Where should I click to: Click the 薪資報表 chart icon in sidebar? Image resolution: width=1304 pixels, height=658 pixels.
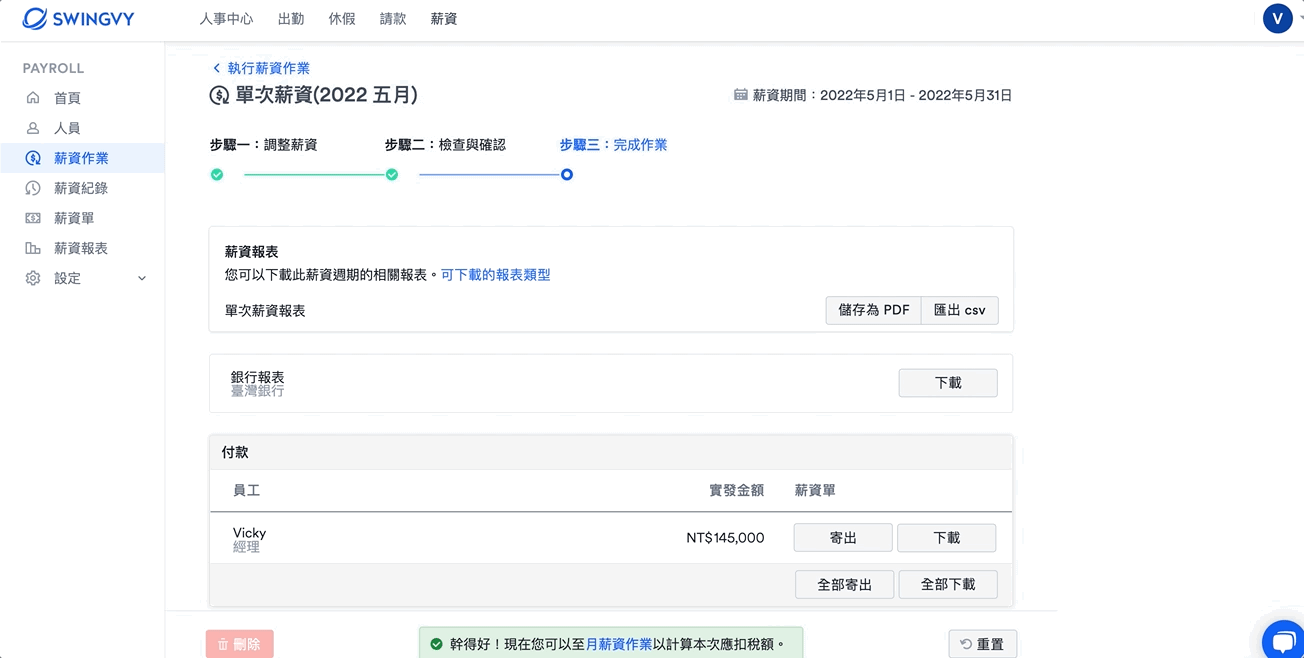pos(33,248)
